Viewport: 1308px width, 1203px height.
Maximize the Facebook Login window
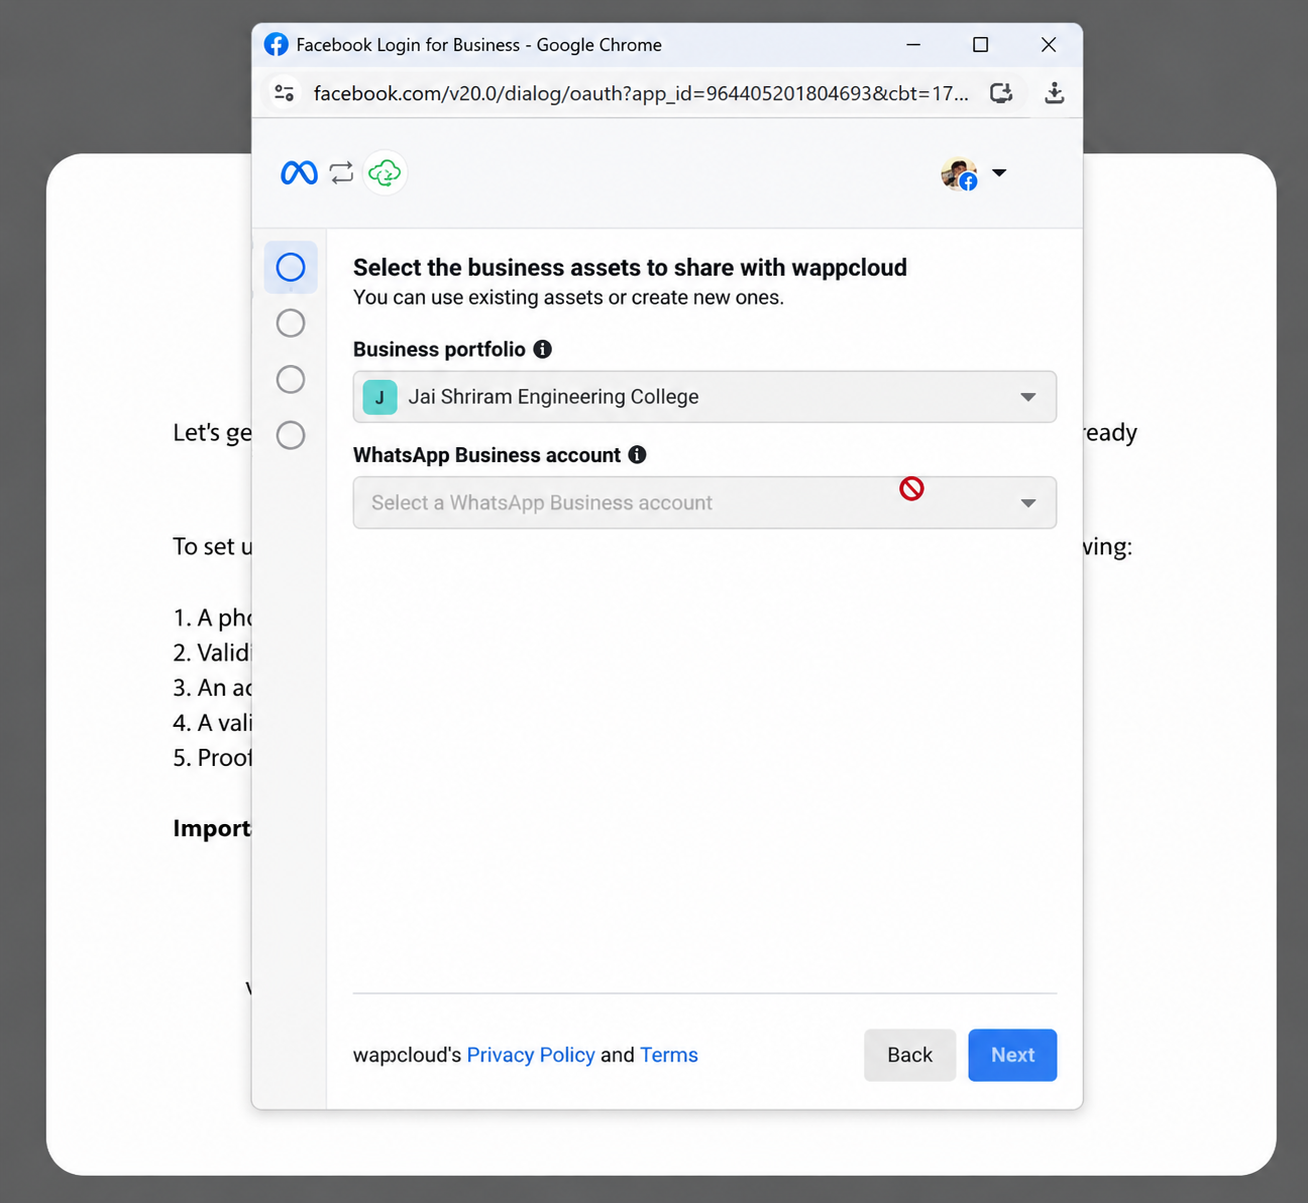point(980,45)
